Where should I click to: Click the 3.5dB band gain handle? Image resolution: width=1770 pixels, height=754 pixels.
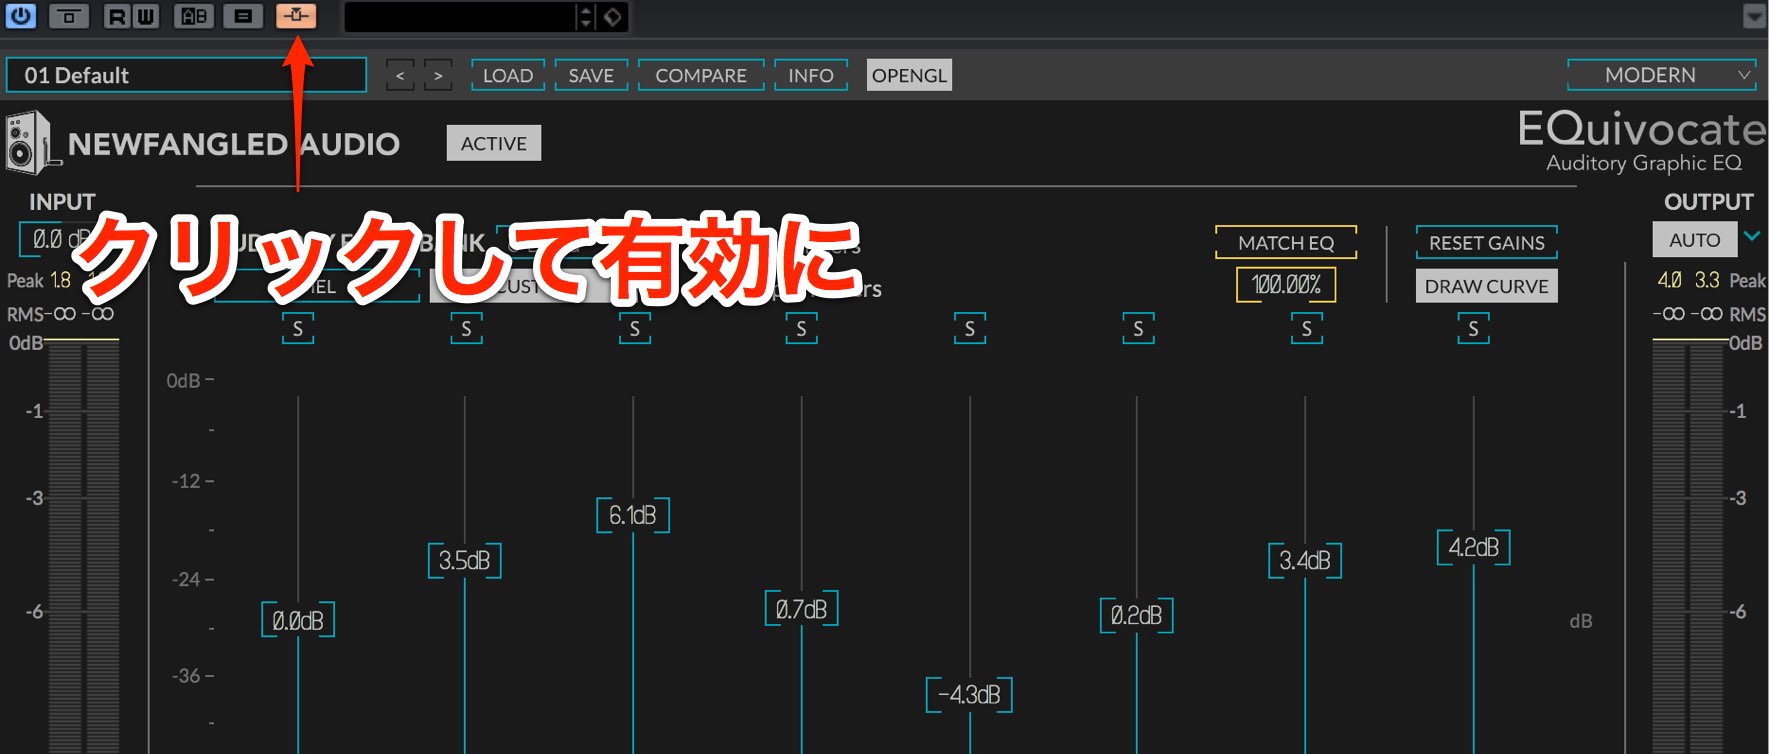[x=465, y=561]
